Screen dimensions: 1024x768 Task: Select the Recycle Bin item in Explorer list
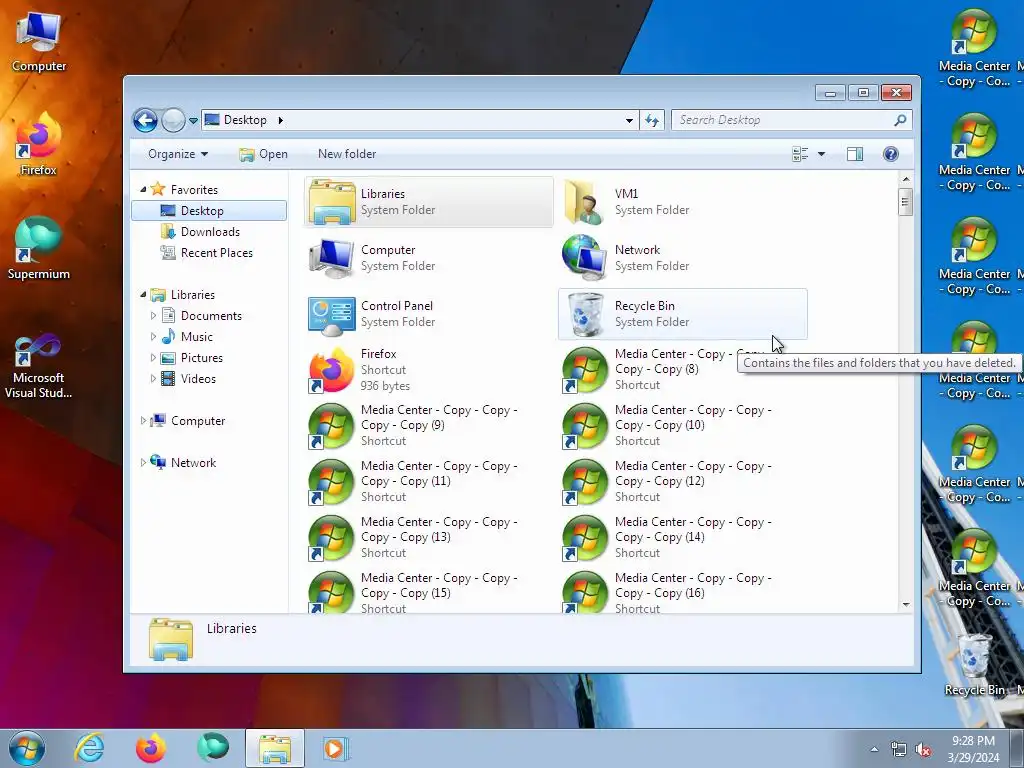[682, 314]
